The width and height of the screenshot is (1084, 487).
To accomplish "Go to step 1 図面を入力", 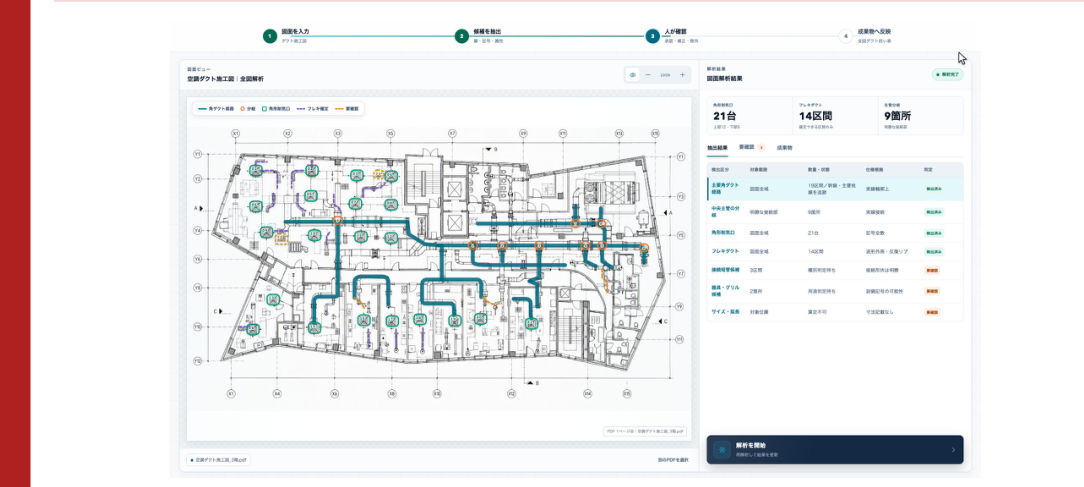I will coord(286,36).
